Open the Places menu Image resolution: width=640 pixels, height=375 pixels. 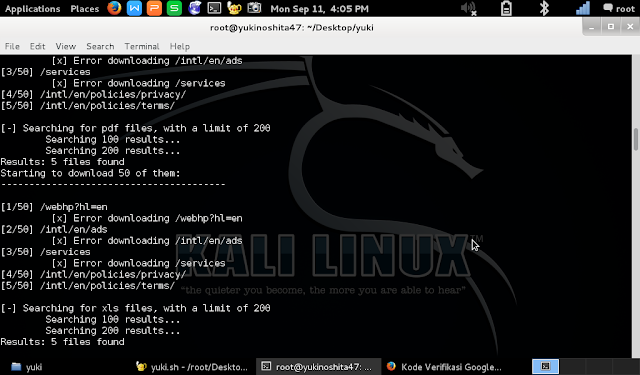pyautogui.click(x=84, y=9)
